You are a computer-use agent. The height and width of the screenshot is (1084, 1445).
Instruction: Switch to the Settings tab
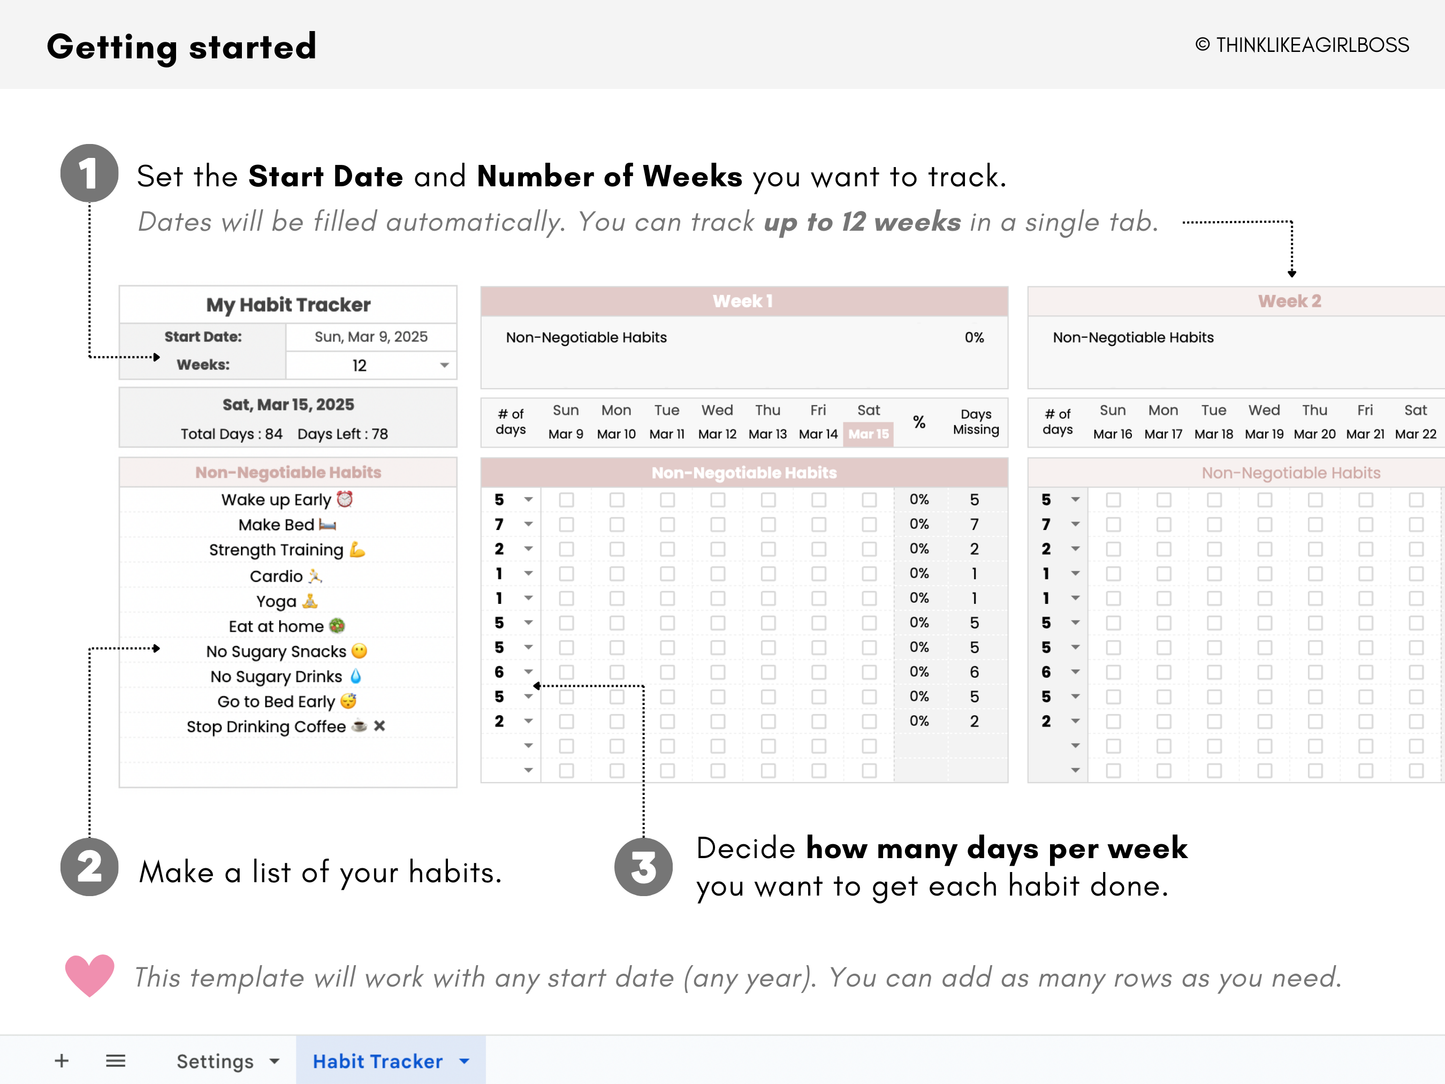[214, 1060]
